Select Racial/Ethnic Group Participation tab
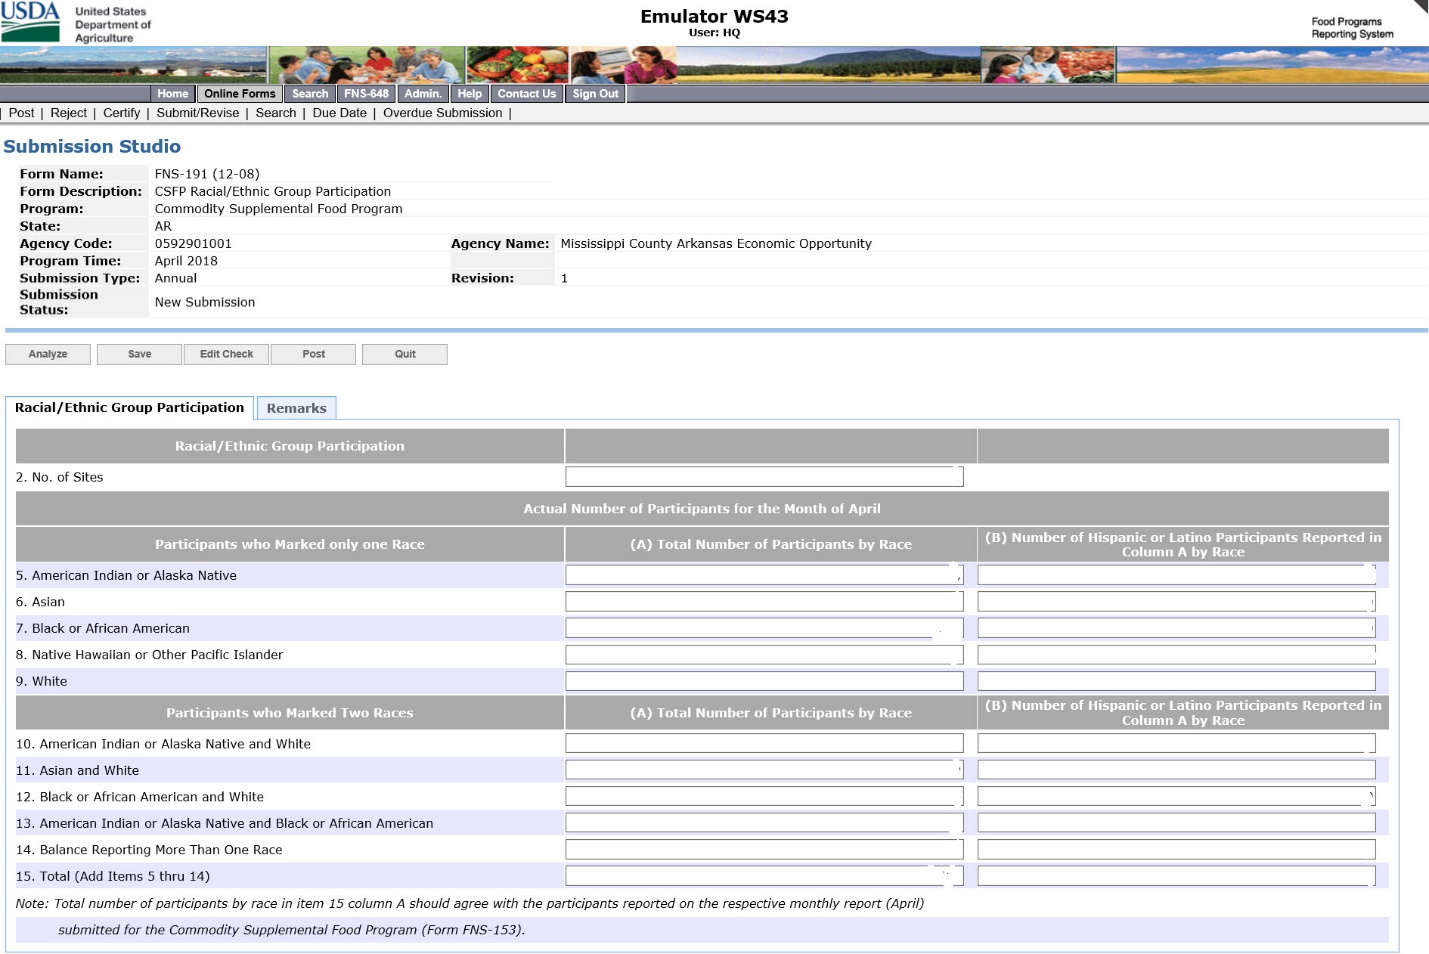The height and width of the screenshot is (954, 1429). click(x=129, y=408)
